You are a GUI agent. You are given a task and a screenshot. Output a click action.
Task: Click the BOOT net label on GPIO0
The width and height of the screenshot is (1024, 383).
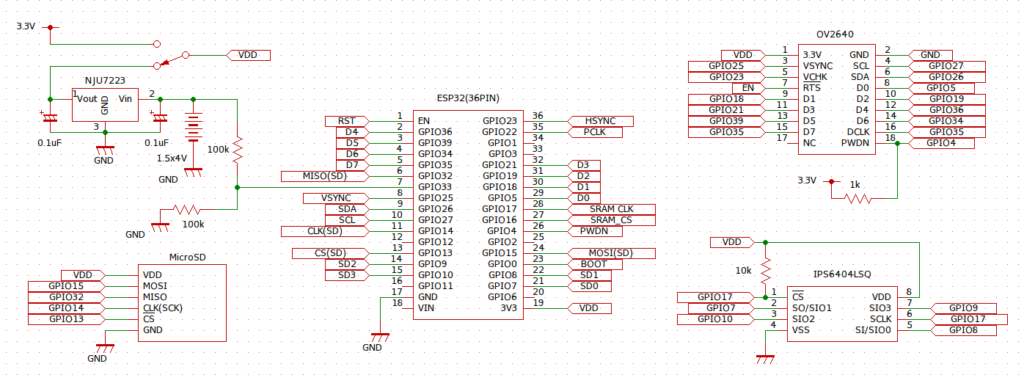[594, 264]
